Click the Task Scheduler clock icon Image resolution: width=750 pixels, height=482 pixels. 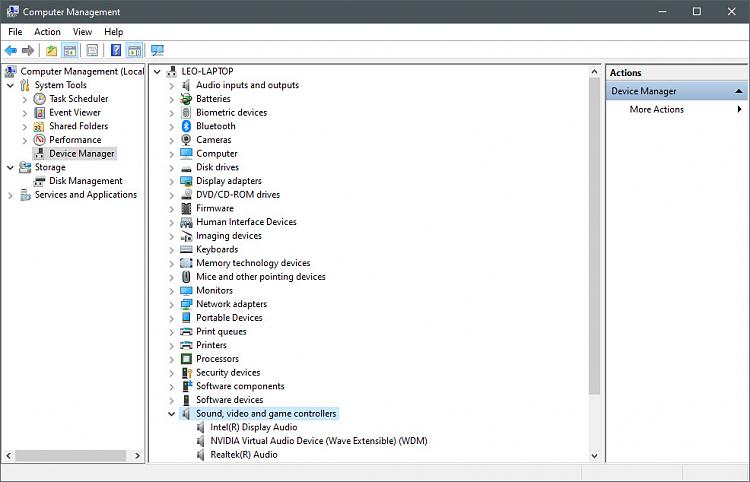tap(39, 99)
